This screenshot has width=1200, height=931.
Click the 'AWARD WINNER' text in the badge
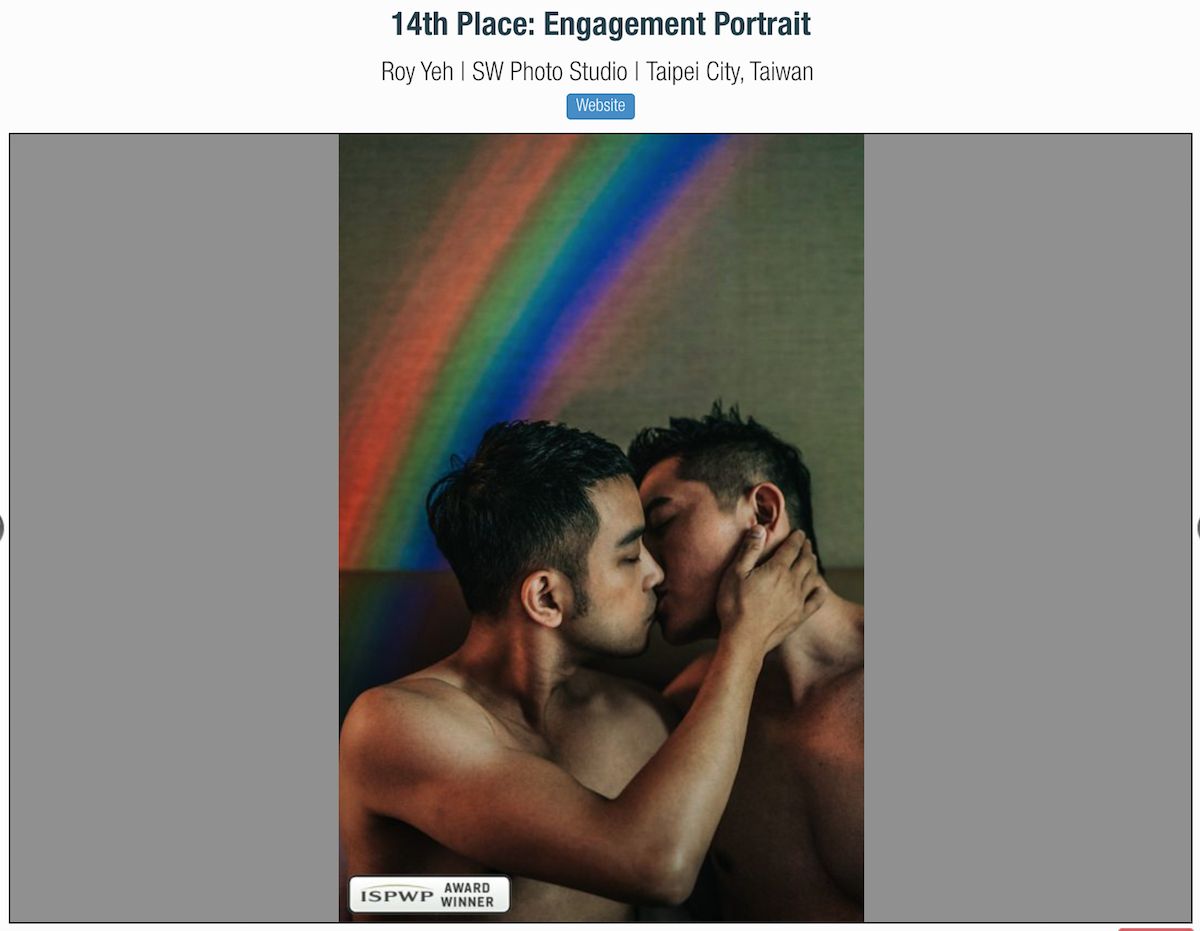468,894
